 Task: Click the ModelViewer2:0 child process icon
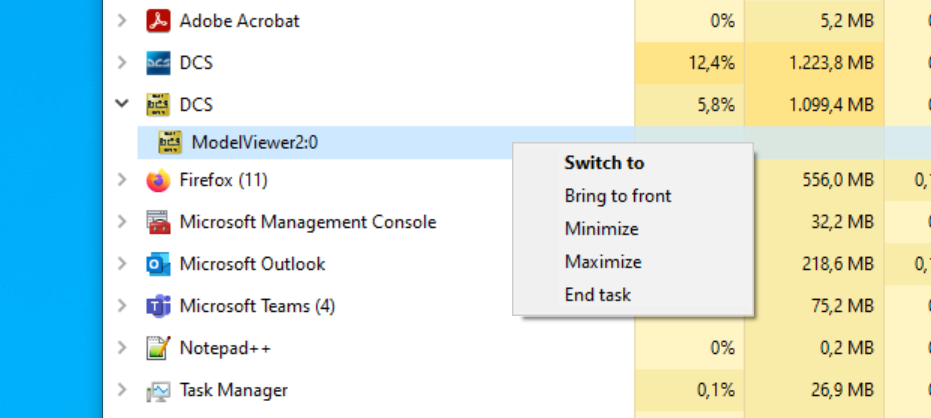[170, 142]
